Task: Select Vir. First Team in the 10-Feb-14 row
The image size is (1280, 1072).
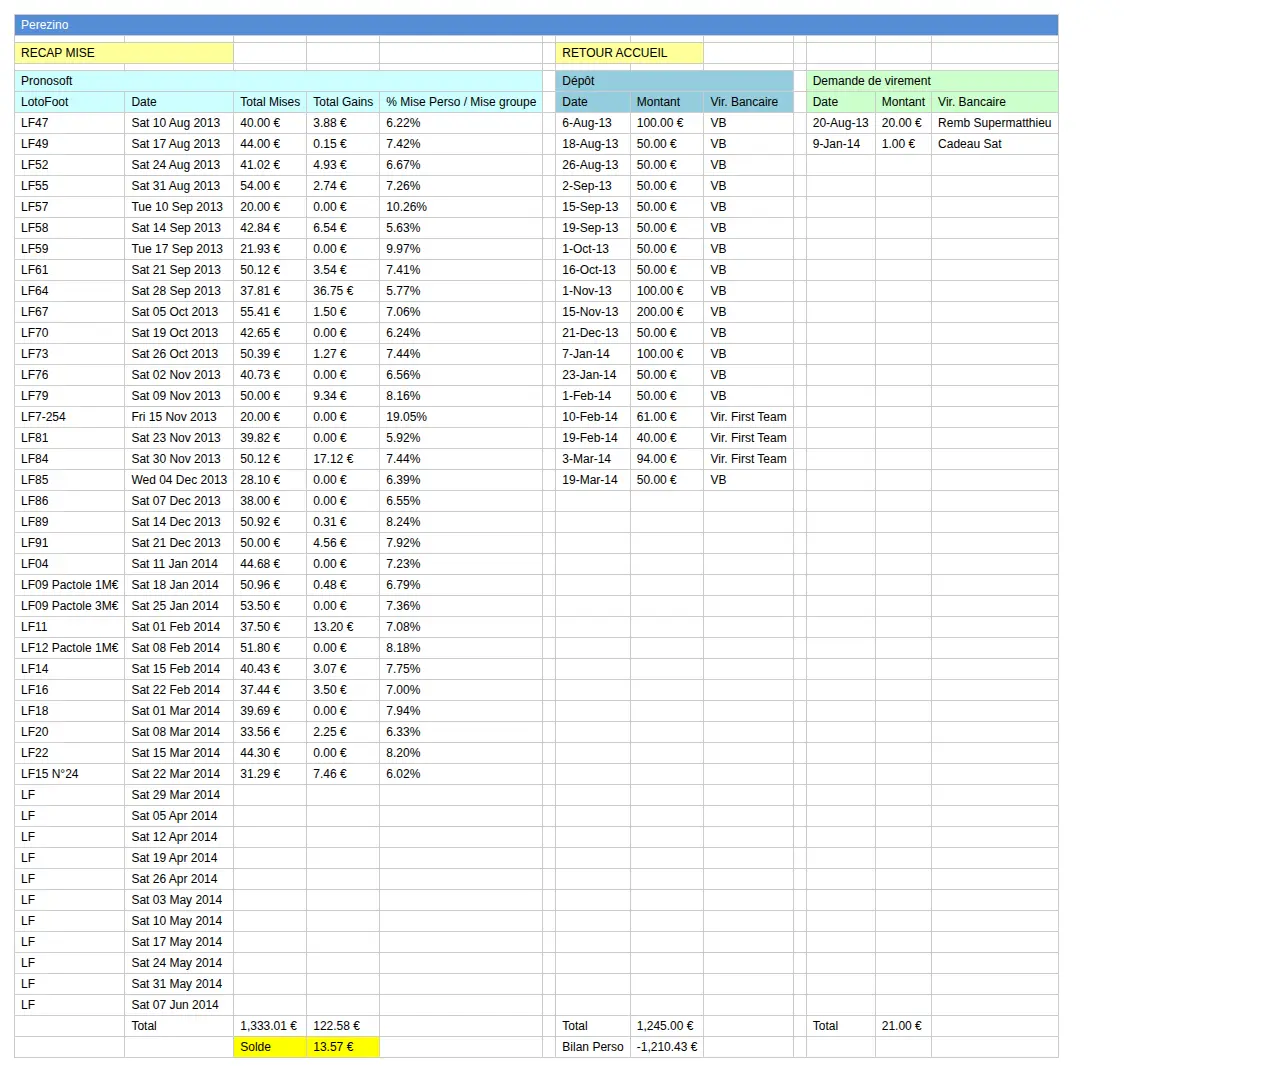Action: click(x=748, y=417)
